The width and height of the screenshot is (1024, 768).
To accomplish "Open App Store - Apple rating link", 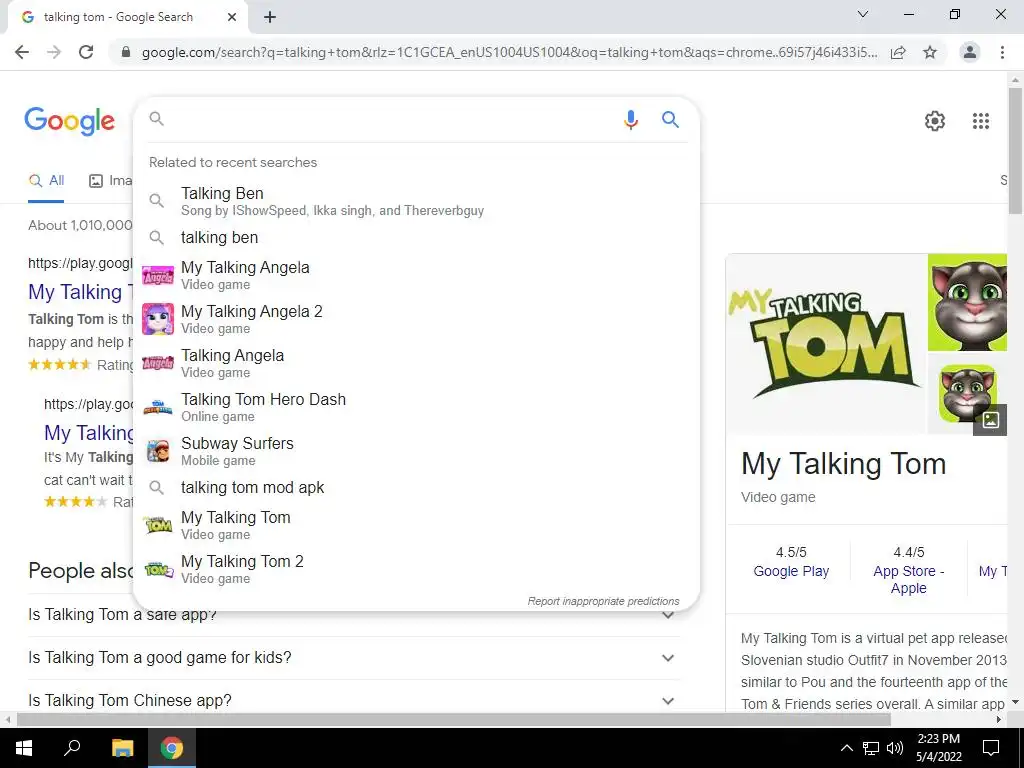I will (x=908, y=579).
